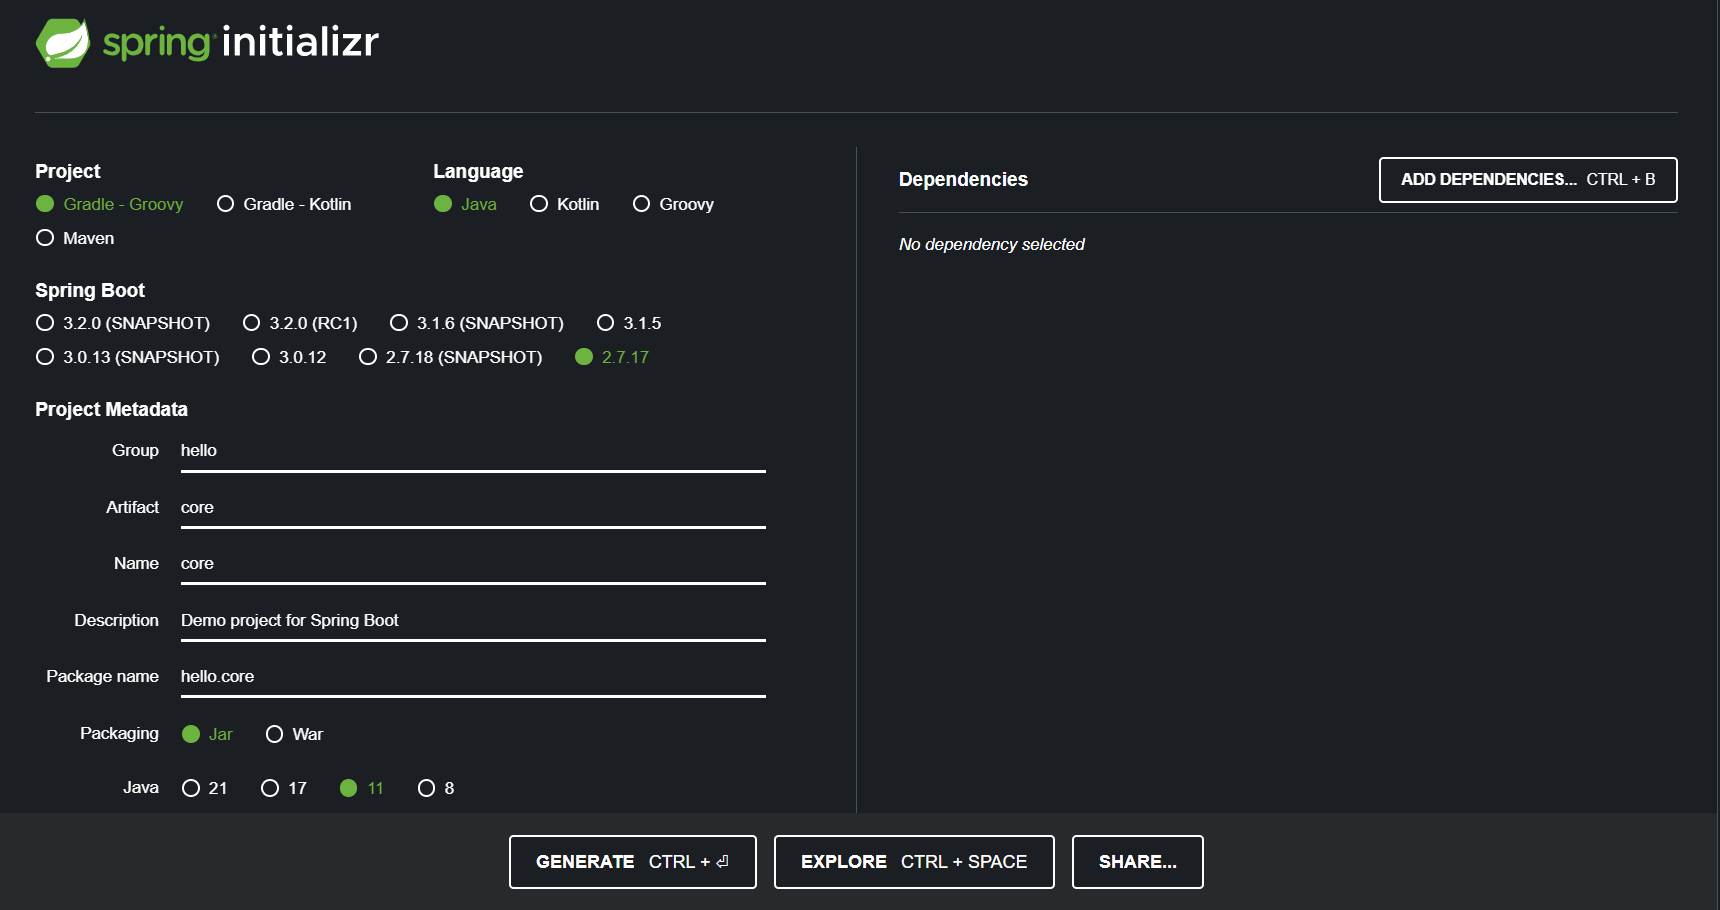Select Gradle - Kotlin project type
Viewport: 1720px width, 910px height.
[x=284, y=204]
